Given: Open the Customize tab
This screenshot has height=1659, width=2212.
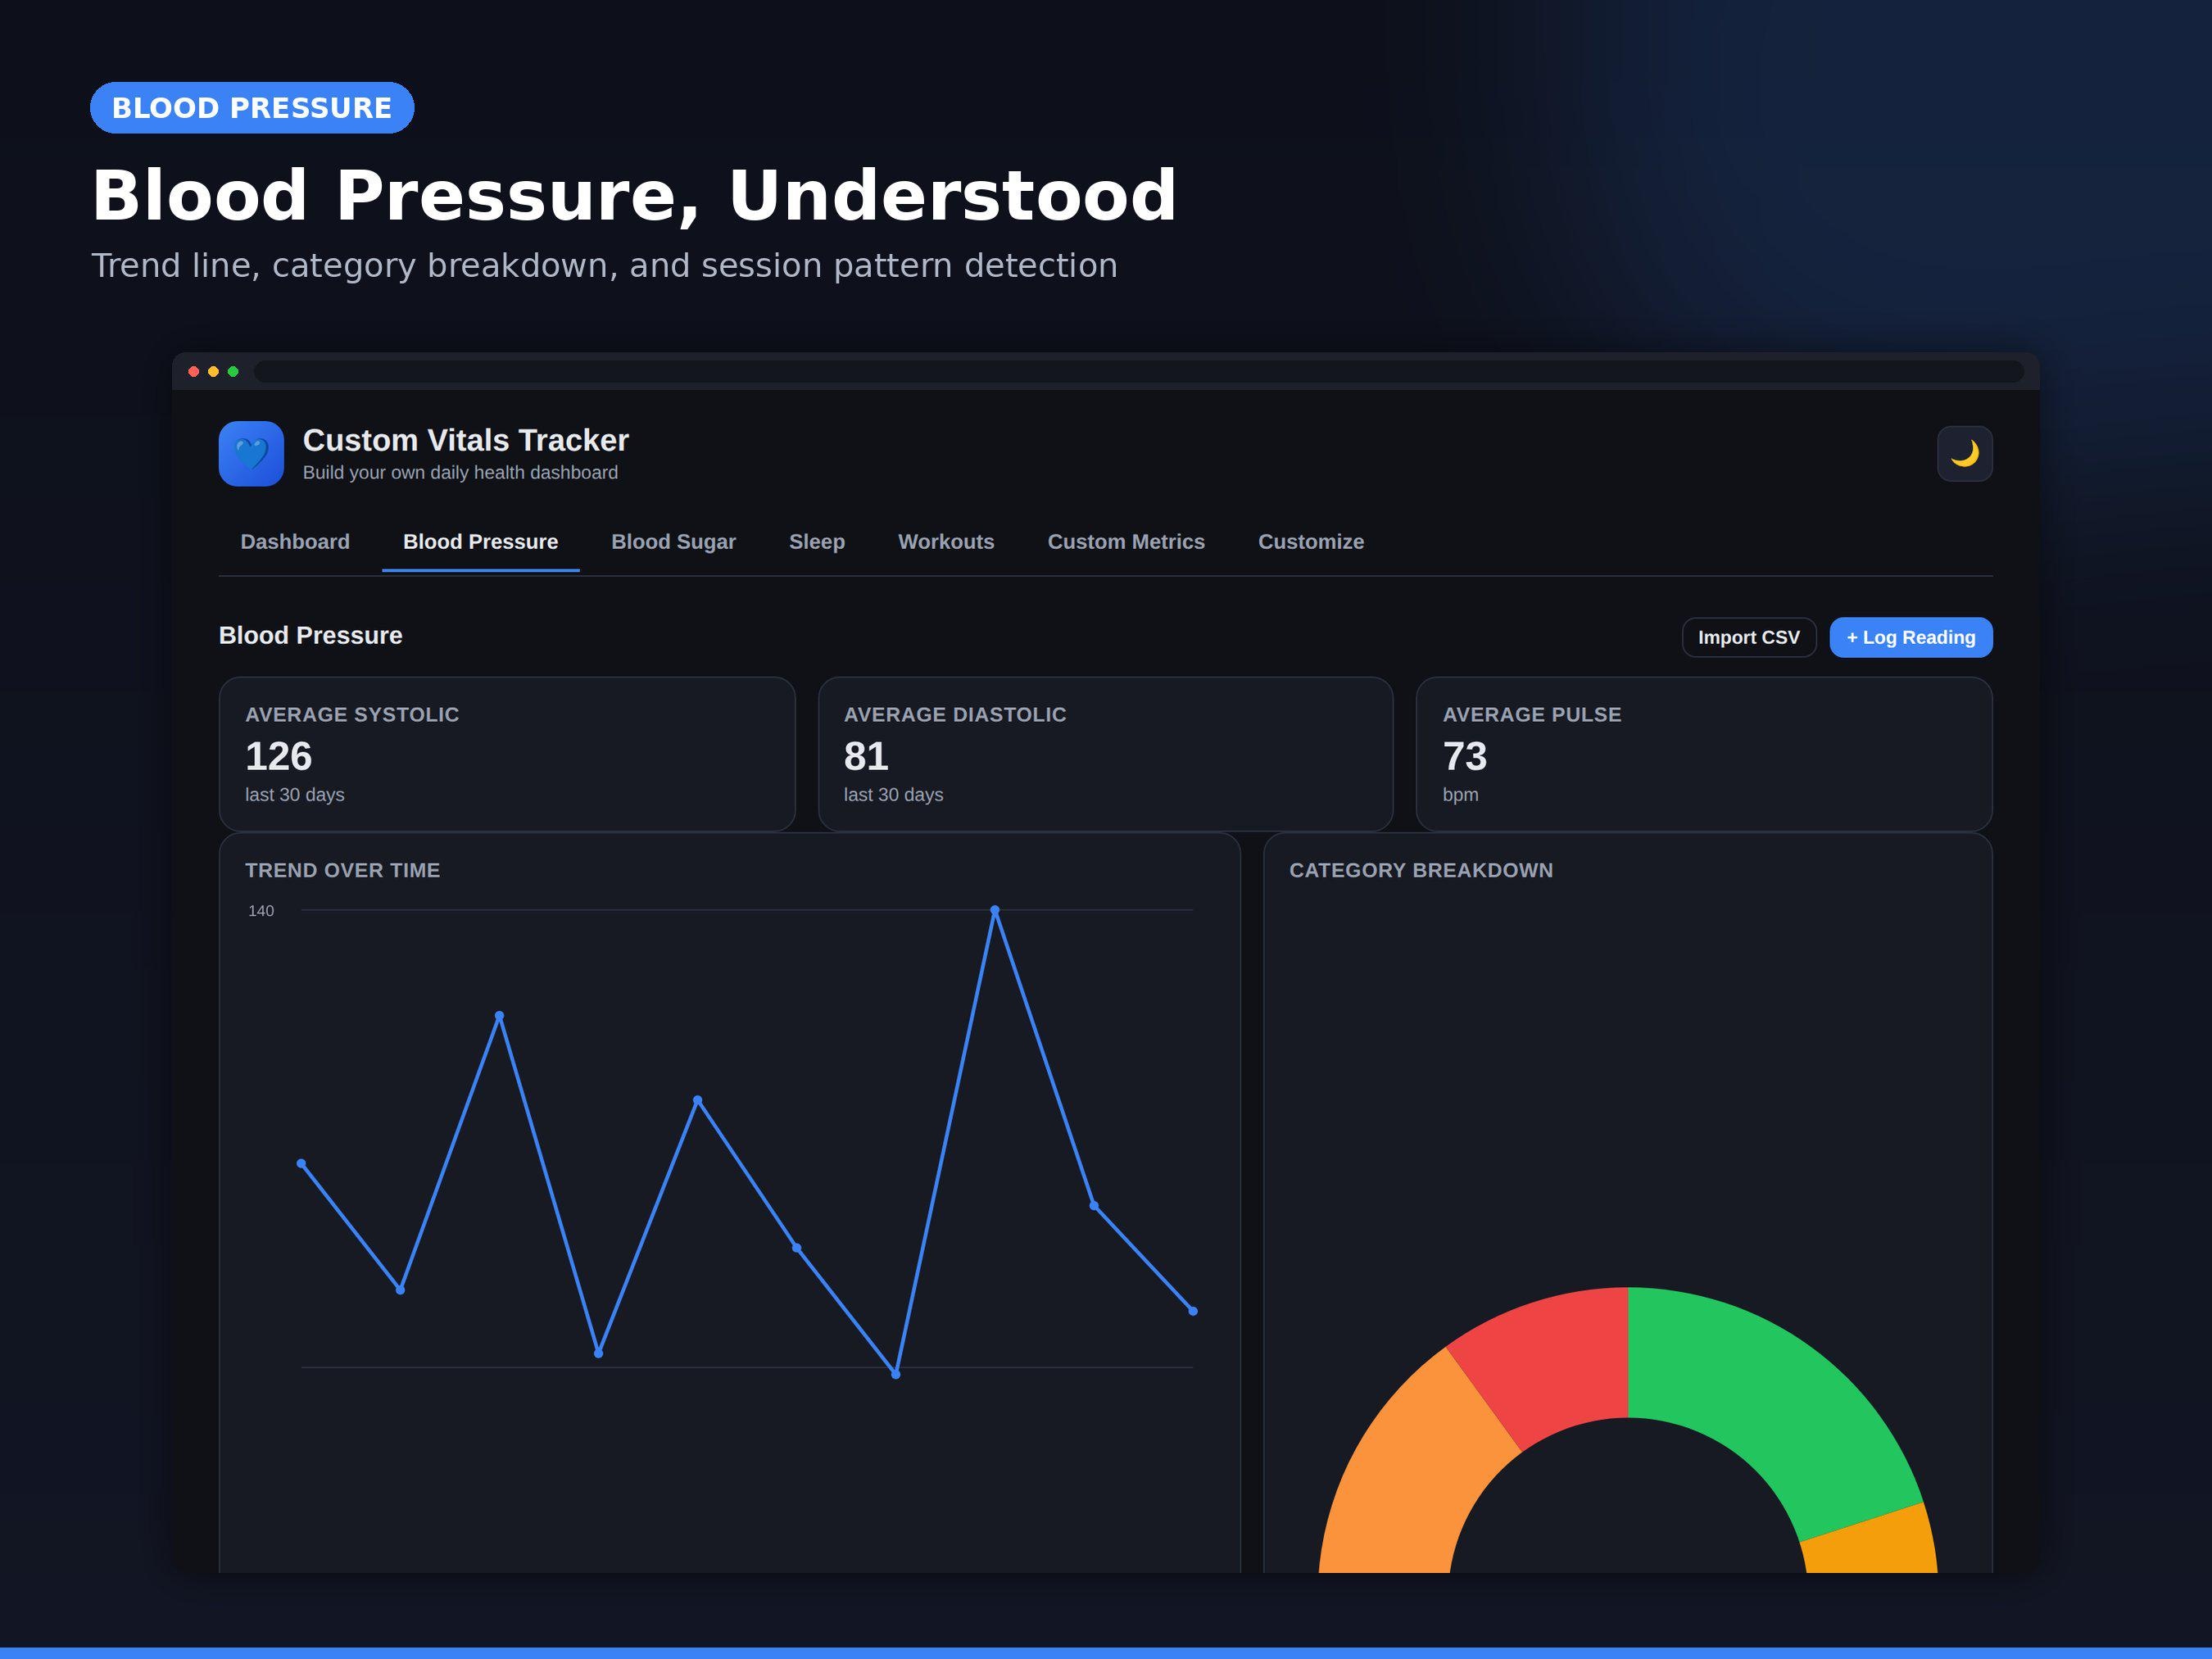Looking at the screenshot, I should [1311, 542].
